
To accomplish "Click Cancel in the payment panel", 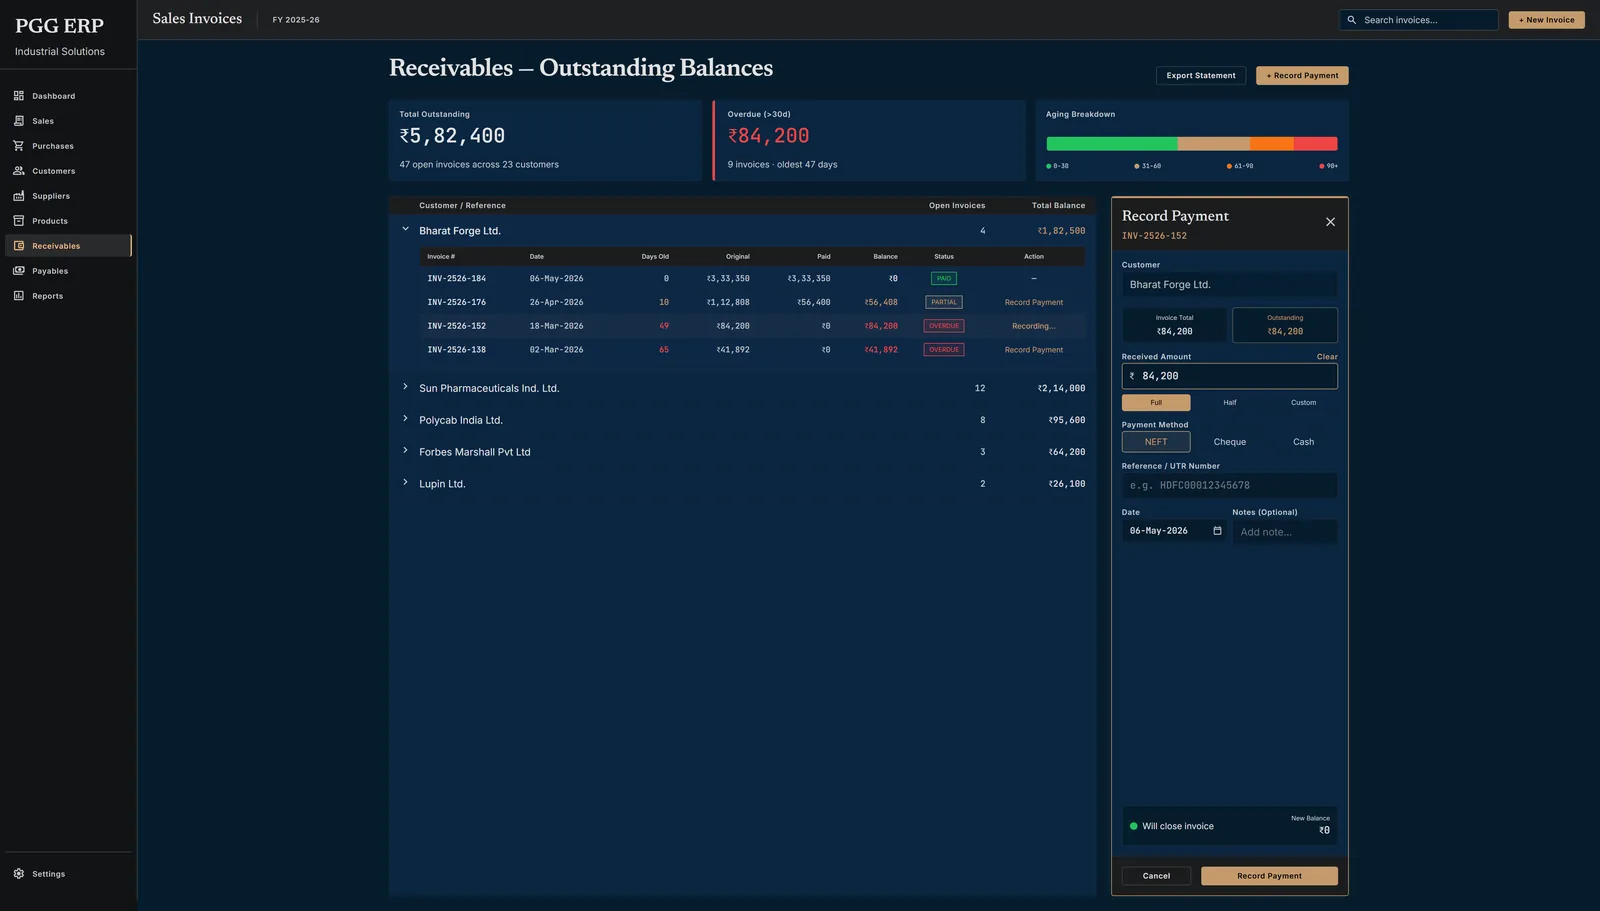I will [1156, 876].
